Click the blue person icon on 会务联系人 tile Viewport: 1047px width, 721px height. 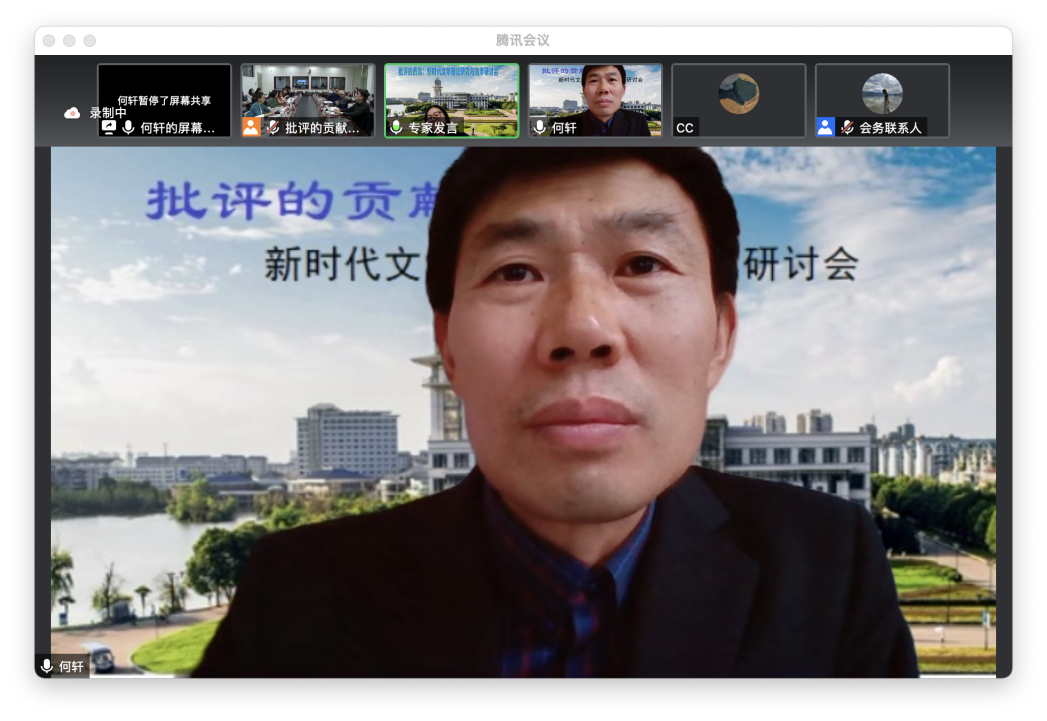pos(825,127)
